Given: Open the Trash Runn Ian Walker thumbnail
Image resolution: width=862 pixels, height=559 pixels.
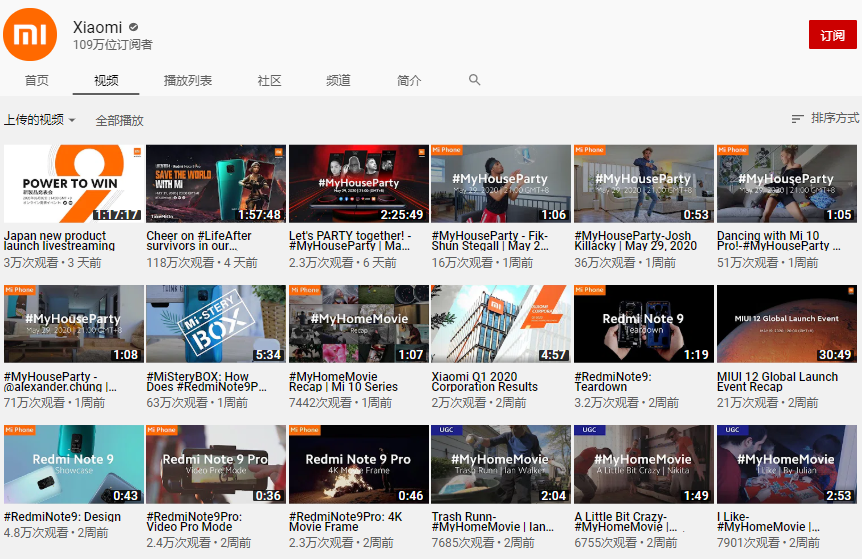Looking at the screenshot, I should click(501, 464).
